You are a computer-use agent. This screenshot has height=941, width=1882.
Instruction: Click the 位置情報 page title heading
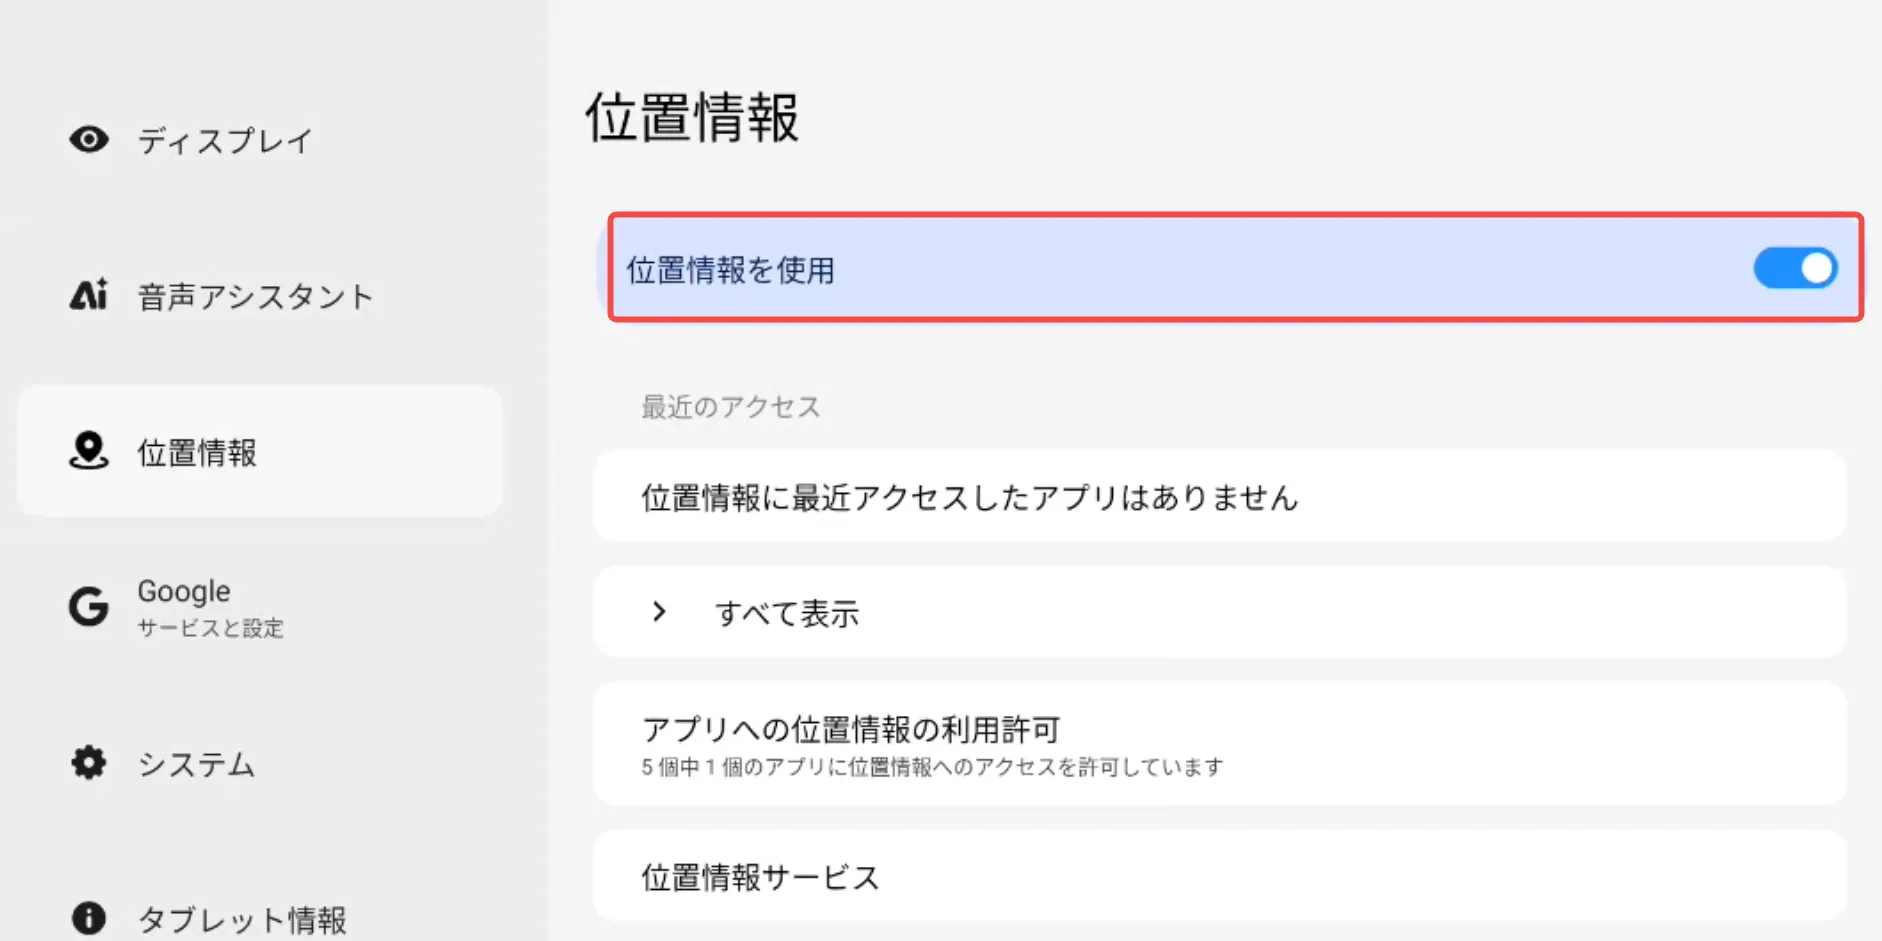692,118
